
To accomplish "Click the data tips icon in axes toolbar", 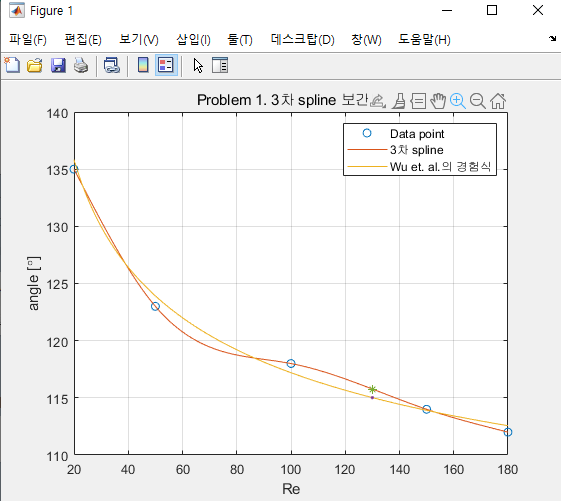I will [418, 101].
